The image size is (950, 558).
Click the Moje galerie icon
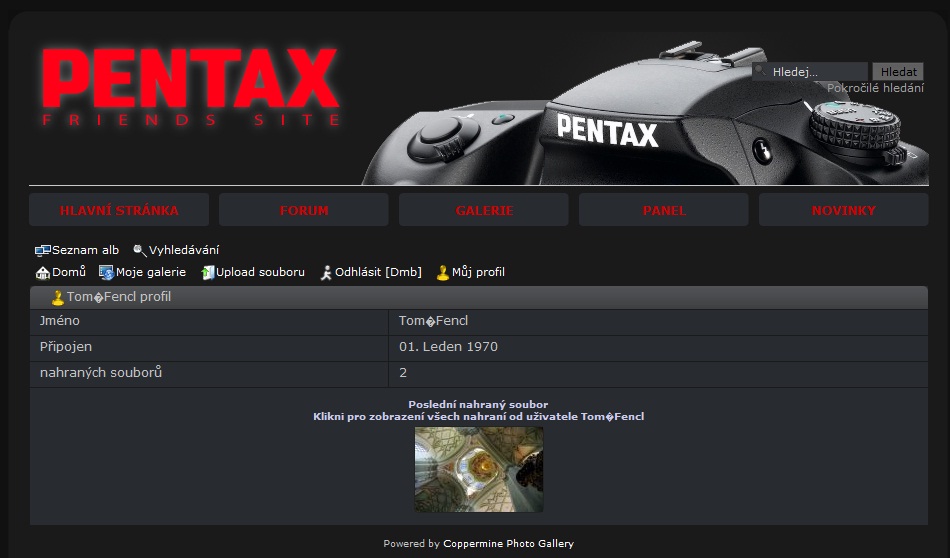[106, 272]
